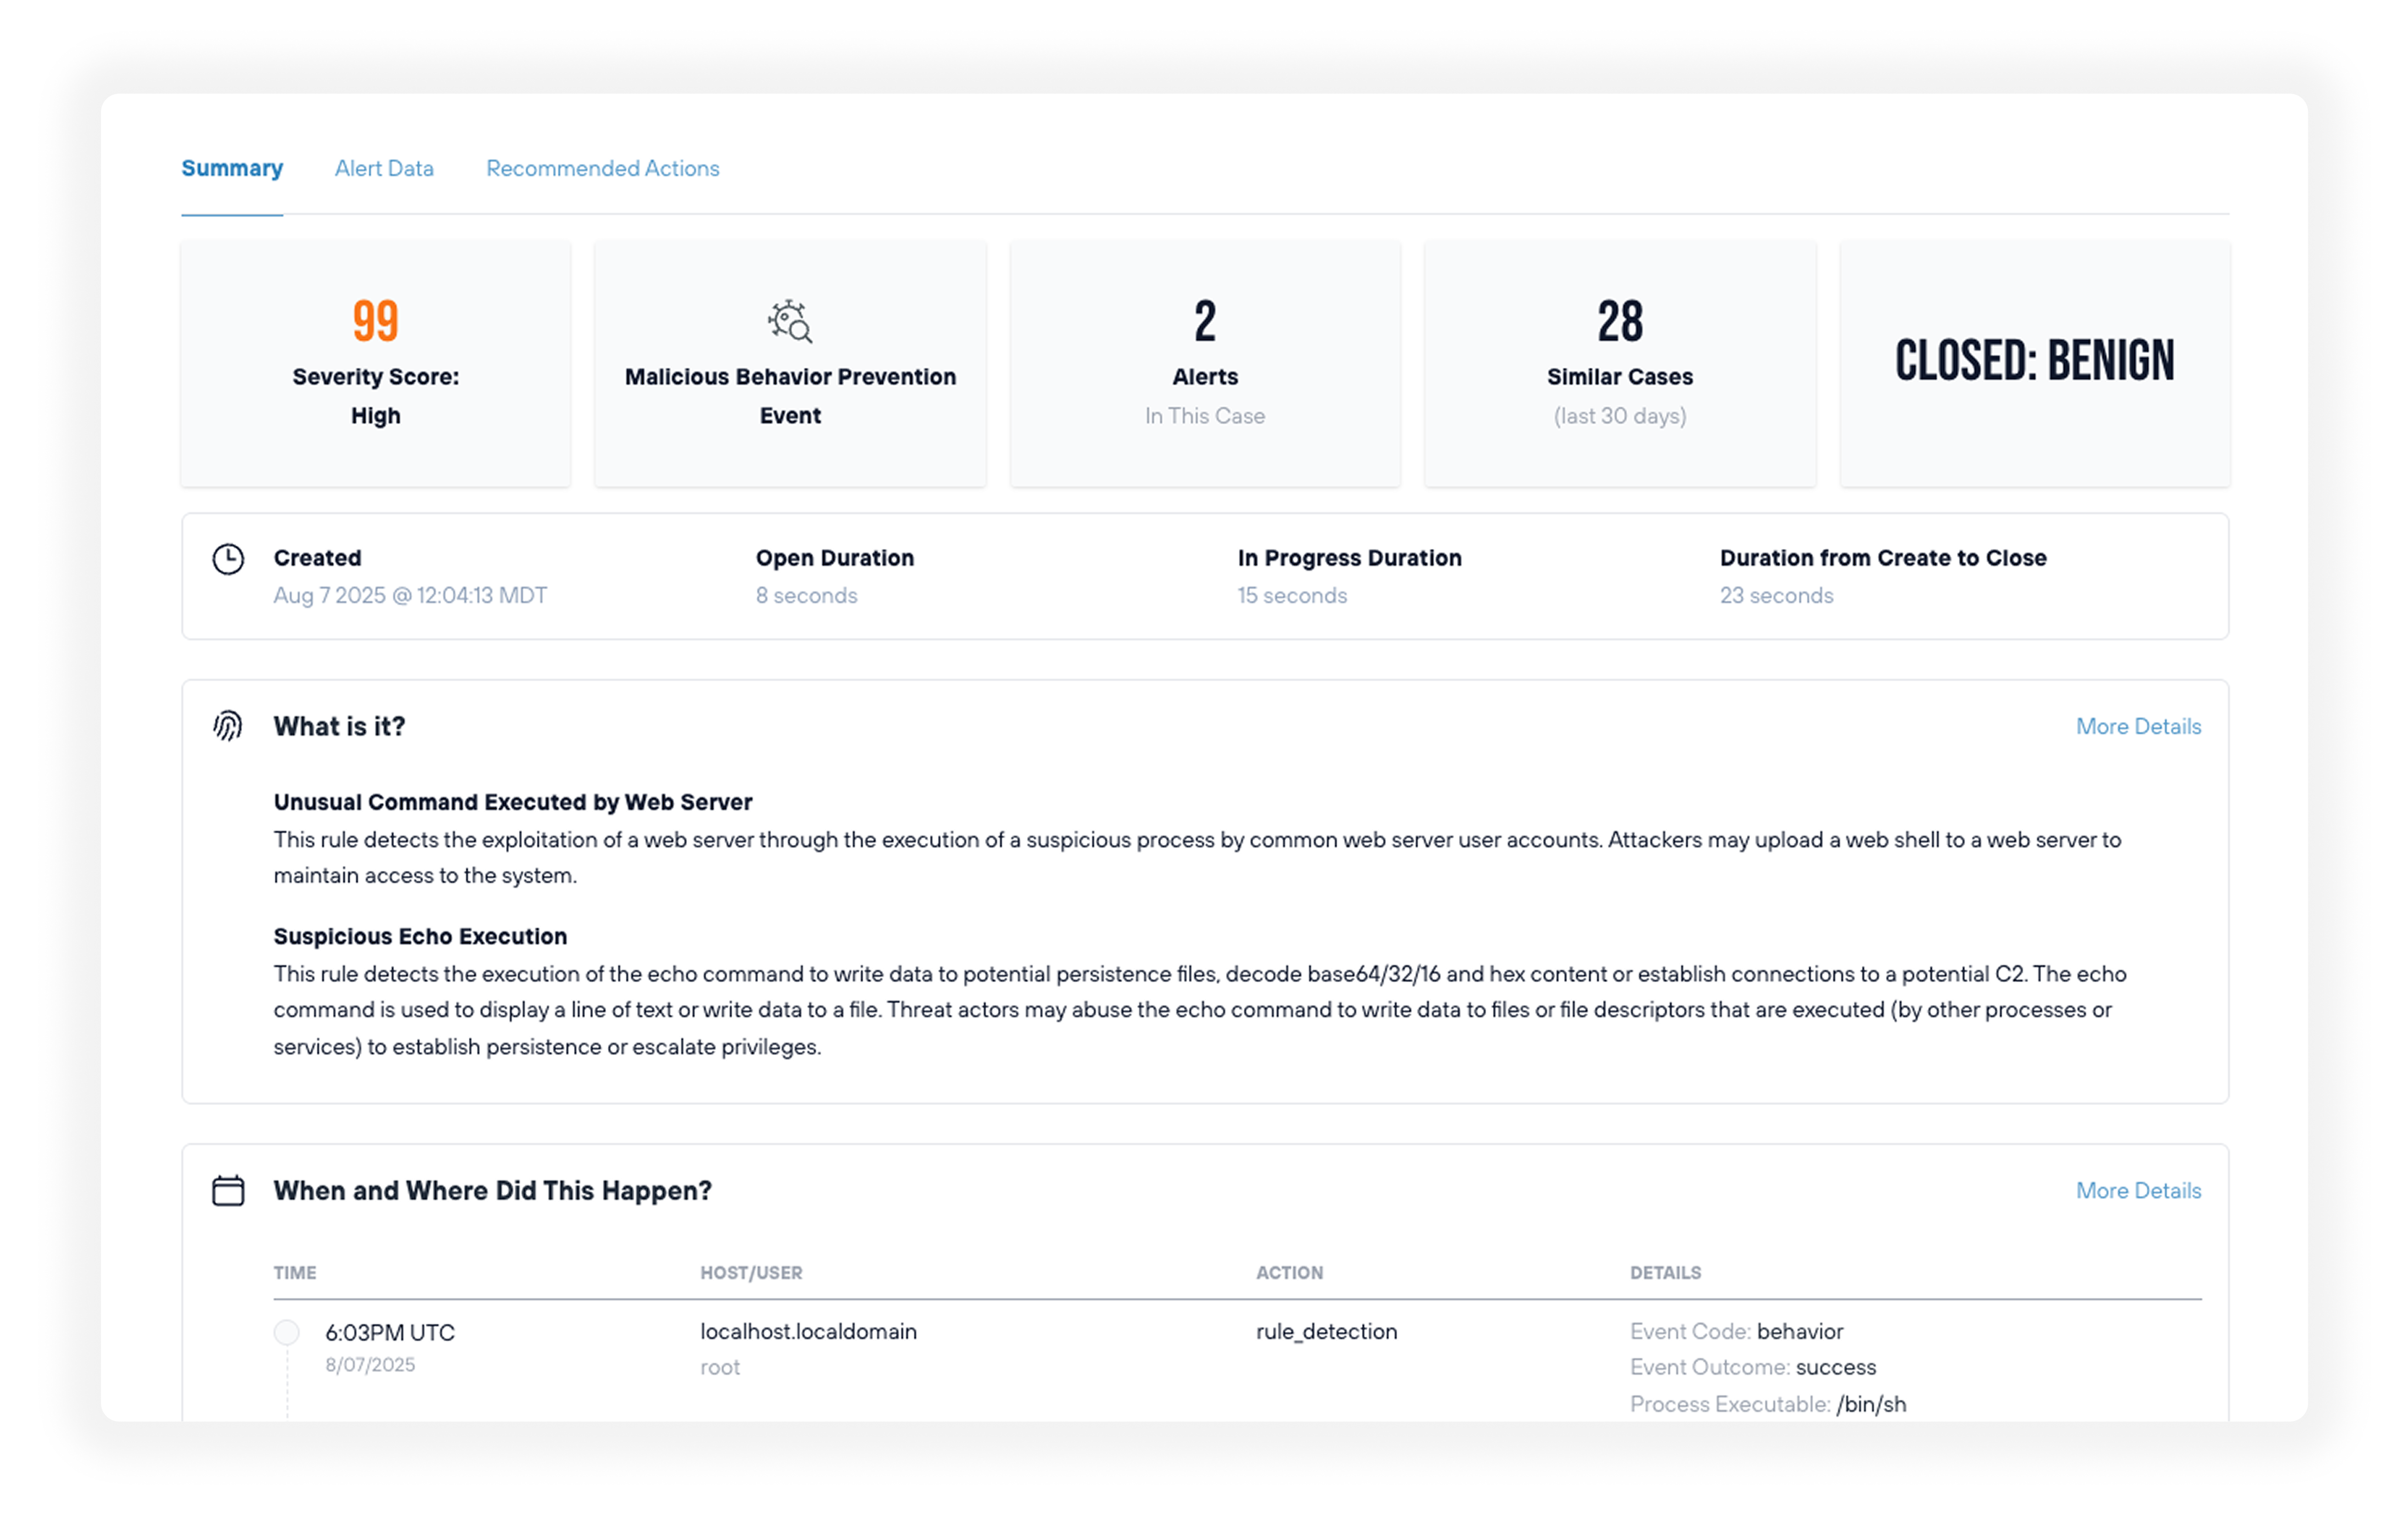Click the HOST/USER column header
Viewport: 2408px width, 1515px height.
[x=751, y=1272]
